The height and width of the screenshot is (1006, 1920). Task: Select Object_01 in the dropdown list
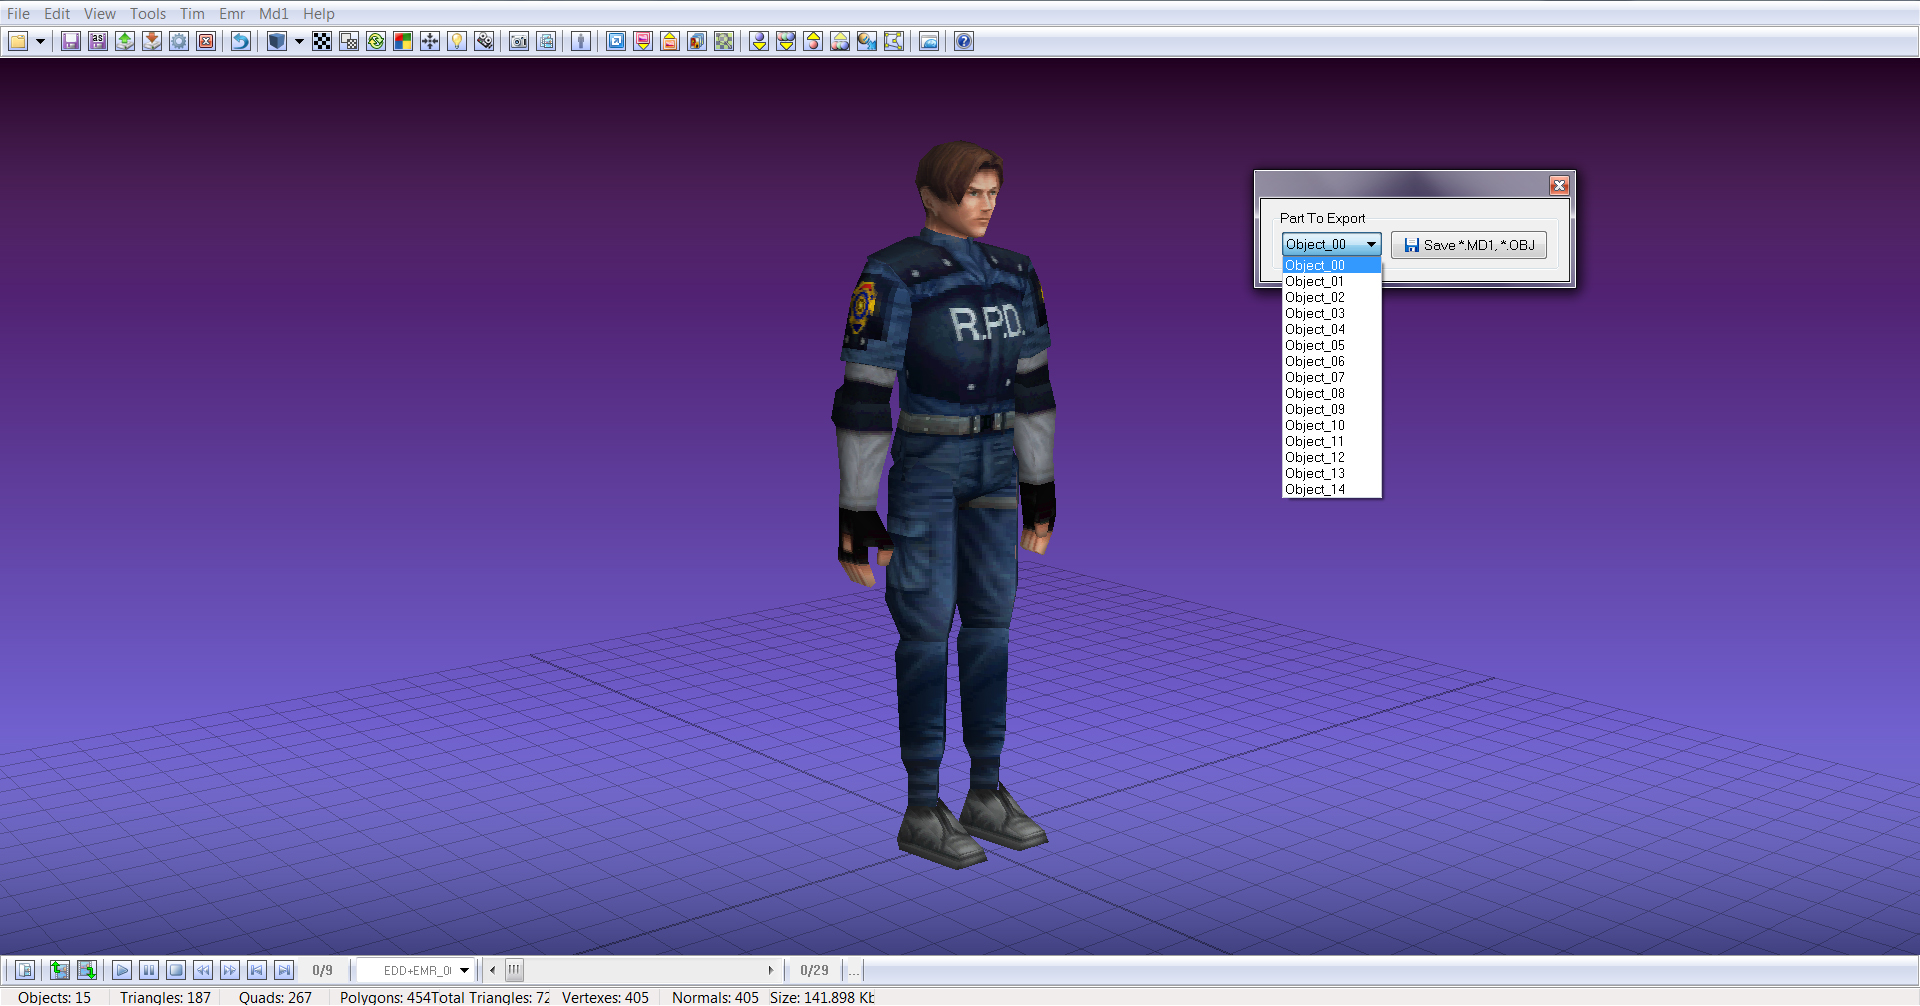click(1332, 281)
